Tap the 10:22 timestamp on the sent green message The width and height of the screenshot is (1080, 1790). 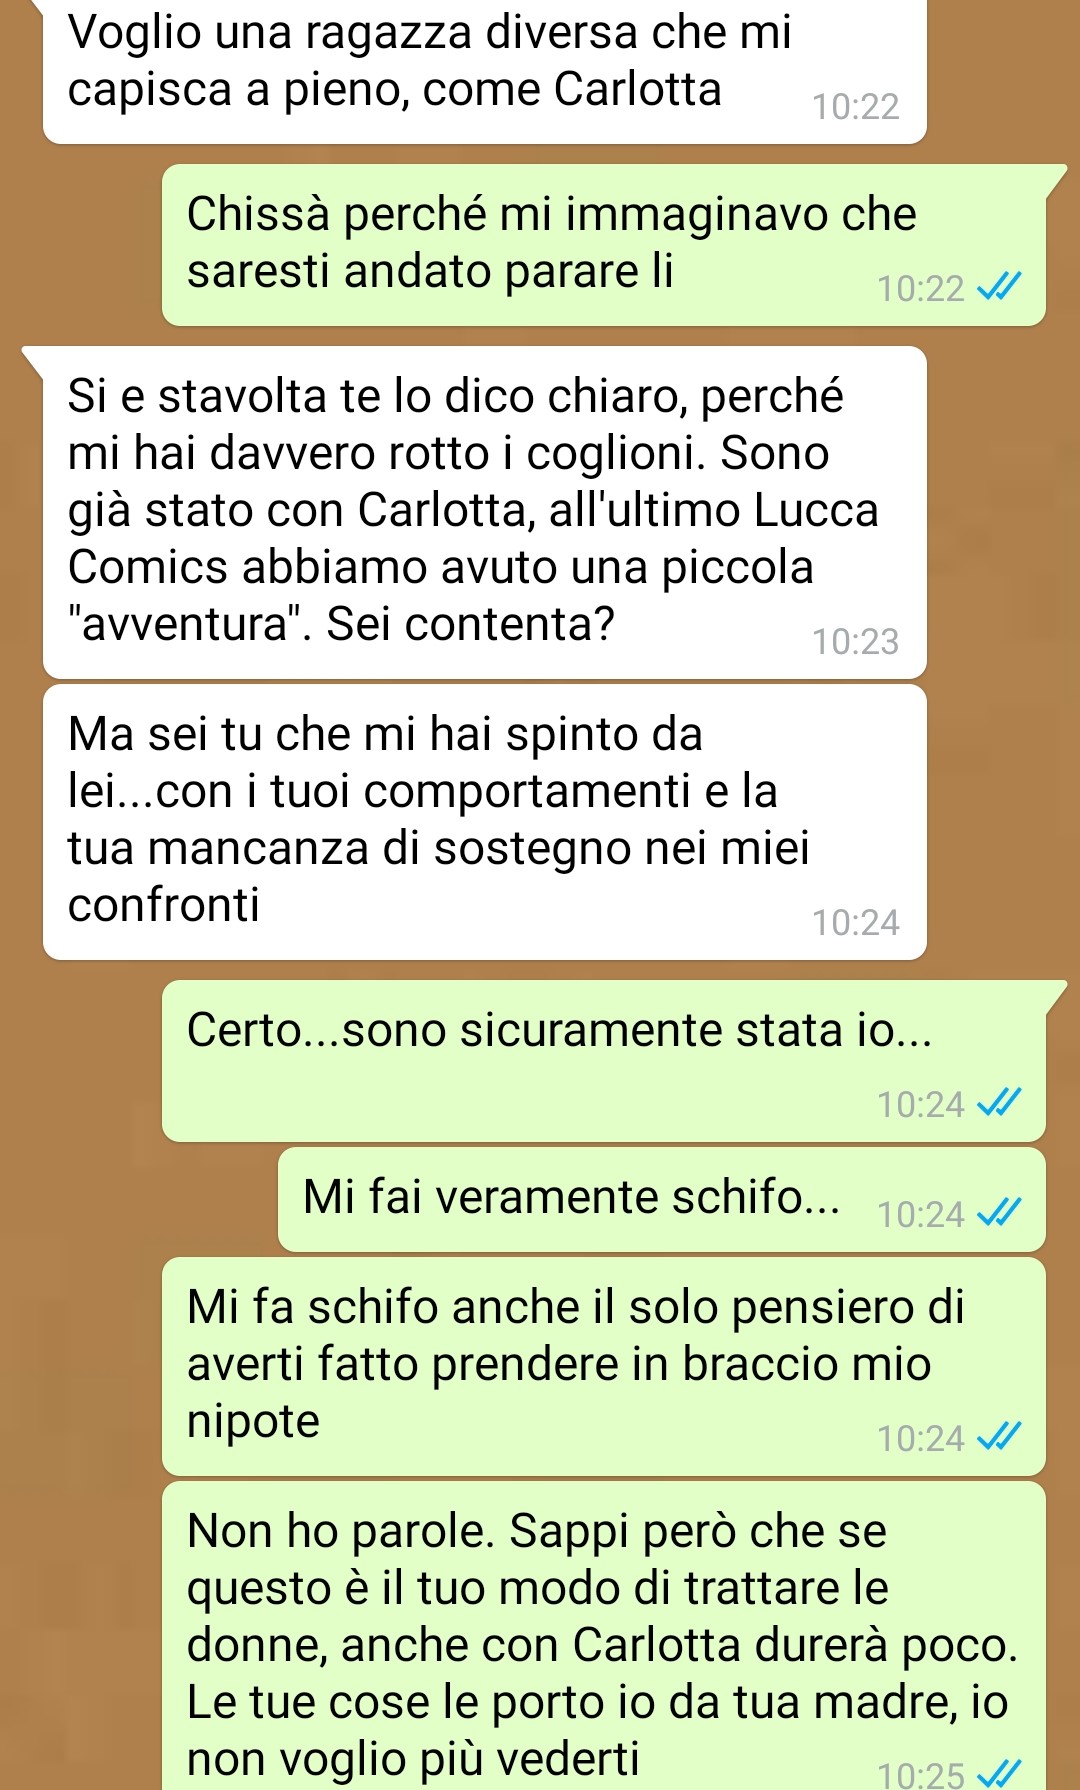point(921,289)
